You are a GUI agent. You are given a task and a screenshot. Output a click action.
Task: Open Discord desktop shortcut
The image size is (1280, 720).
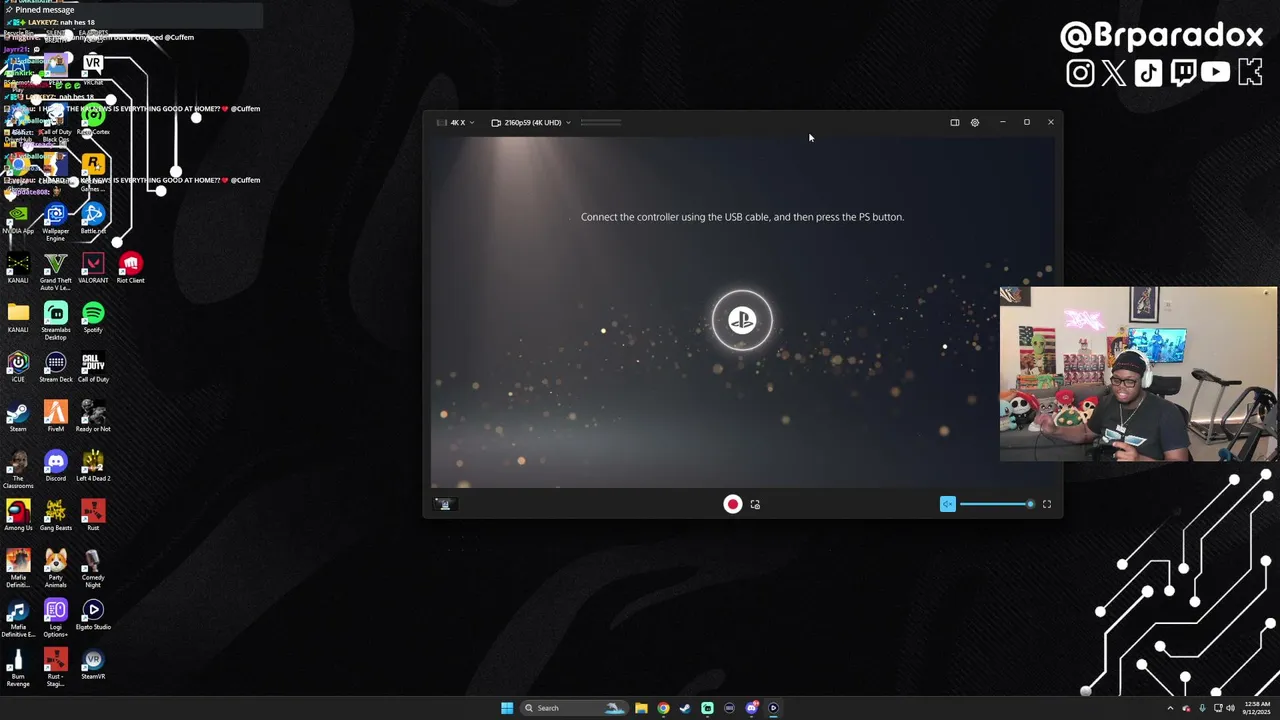tap(56, 467)
